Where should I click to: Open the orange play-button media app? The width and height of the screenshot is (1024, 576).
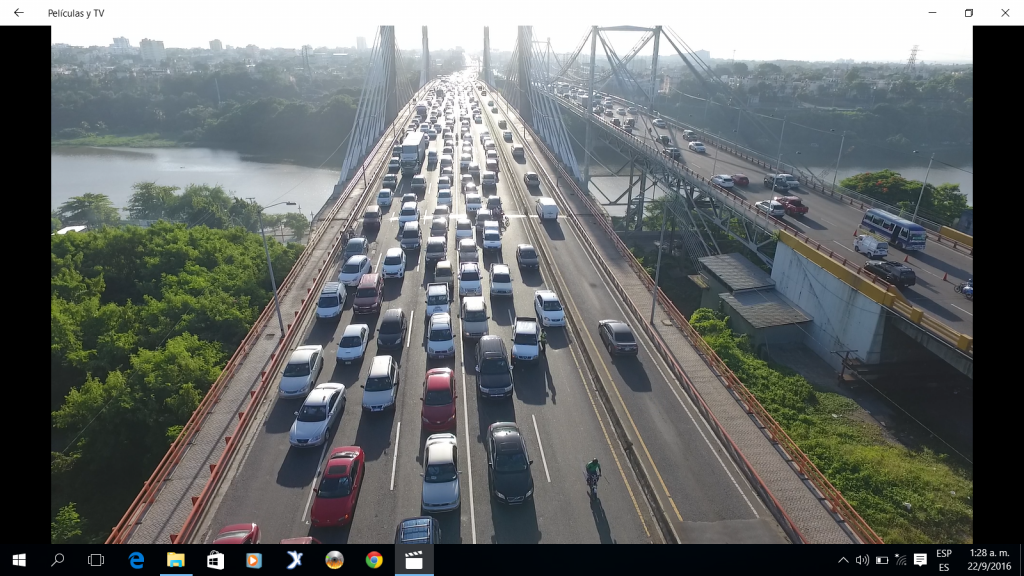254,560
